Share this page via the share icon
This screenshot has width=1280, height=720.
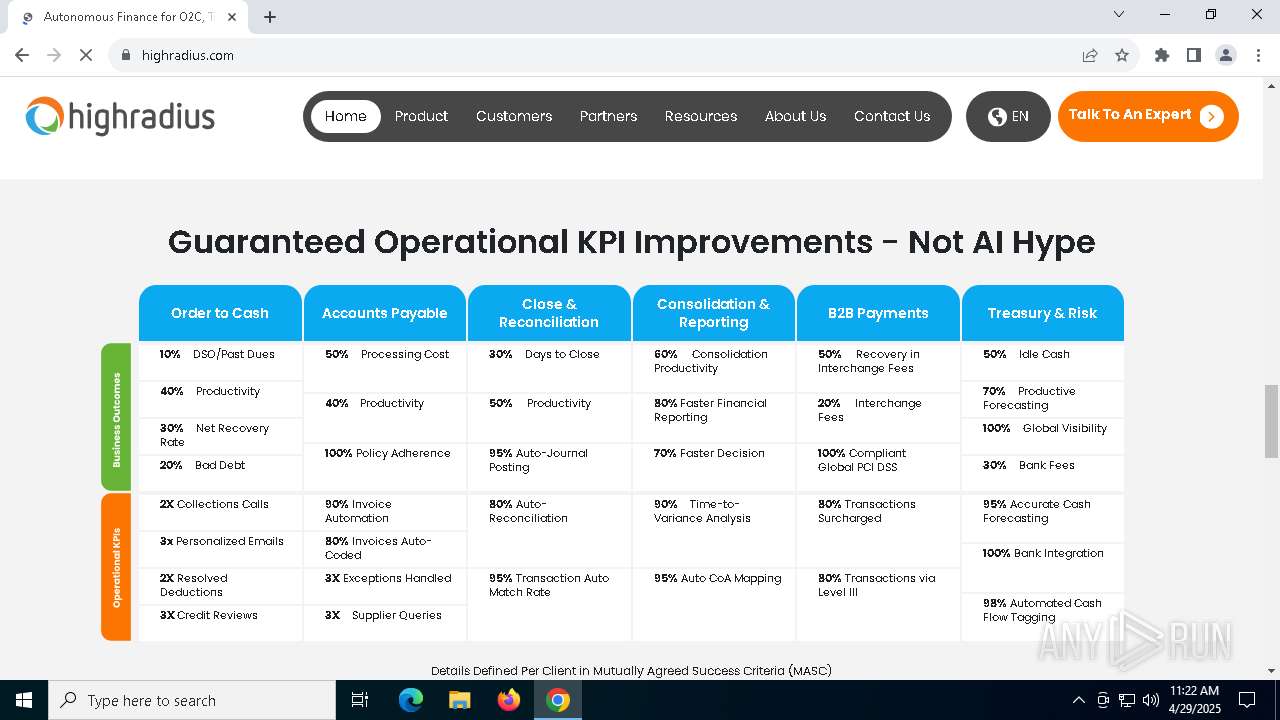click(x=1090, y=55)
